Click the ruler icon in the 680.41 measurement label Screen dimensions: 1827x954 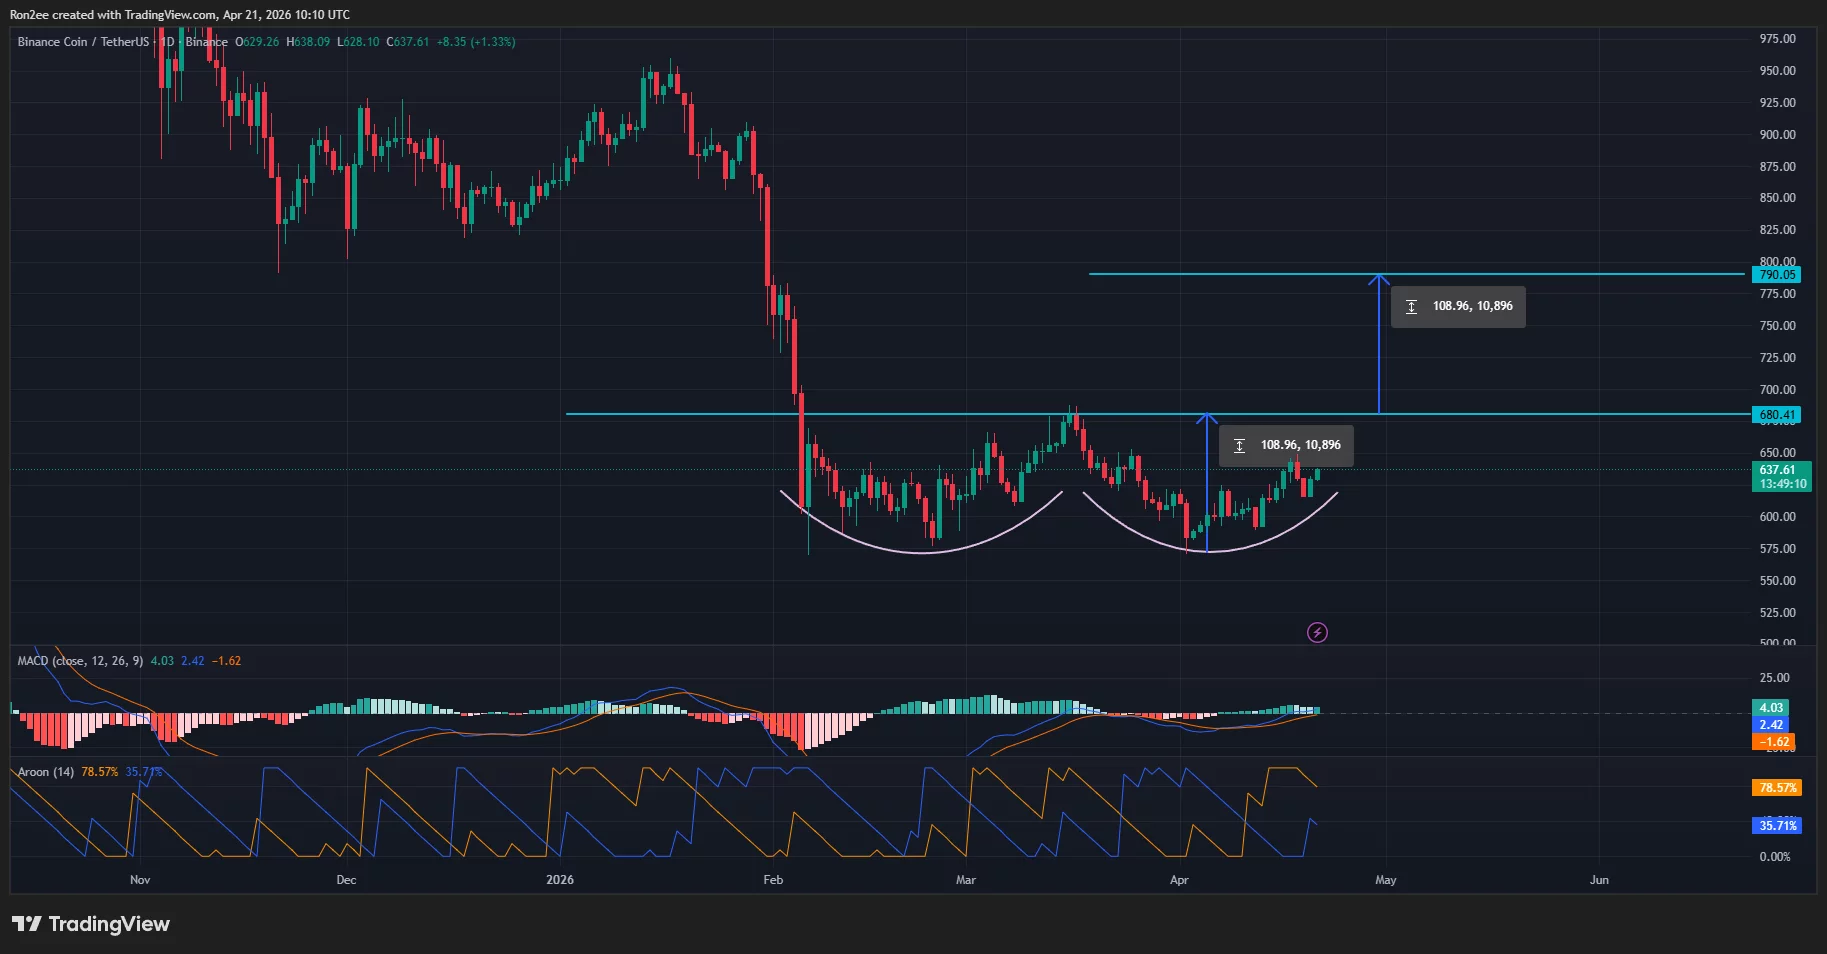point(1240,446)
